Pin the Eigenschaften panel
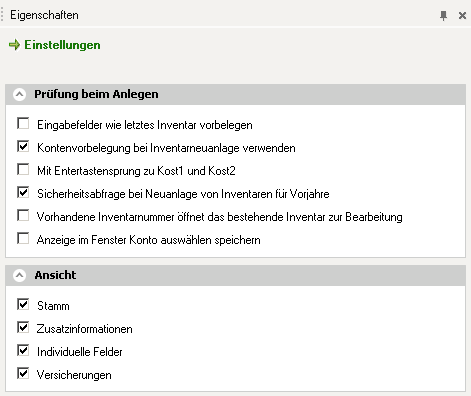Image resolution: width=471 pixels, height=396 pixels. tap(443, 15)
